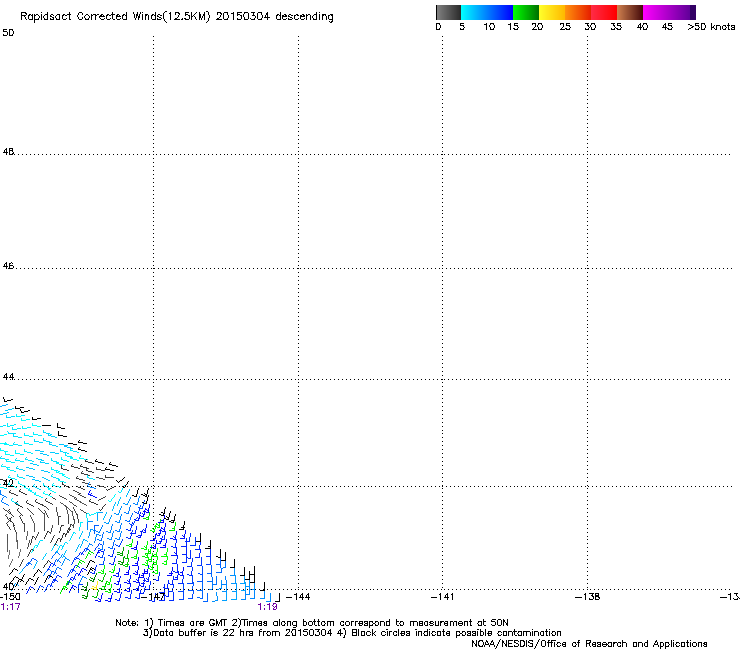Click the orange 25-30 knots color segment
This screenshot has width=740, height=650.
(578, 12)
